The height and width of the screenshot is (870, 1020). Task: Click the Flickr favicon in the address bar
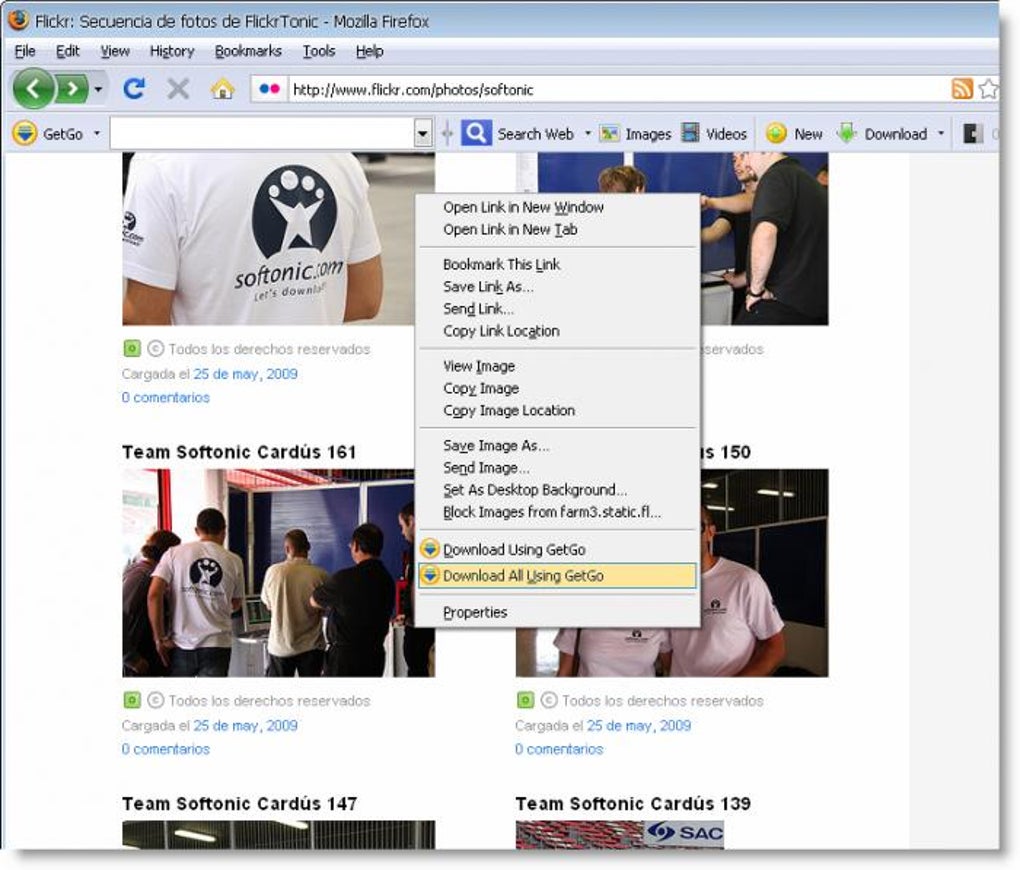(x=269, y=89)
